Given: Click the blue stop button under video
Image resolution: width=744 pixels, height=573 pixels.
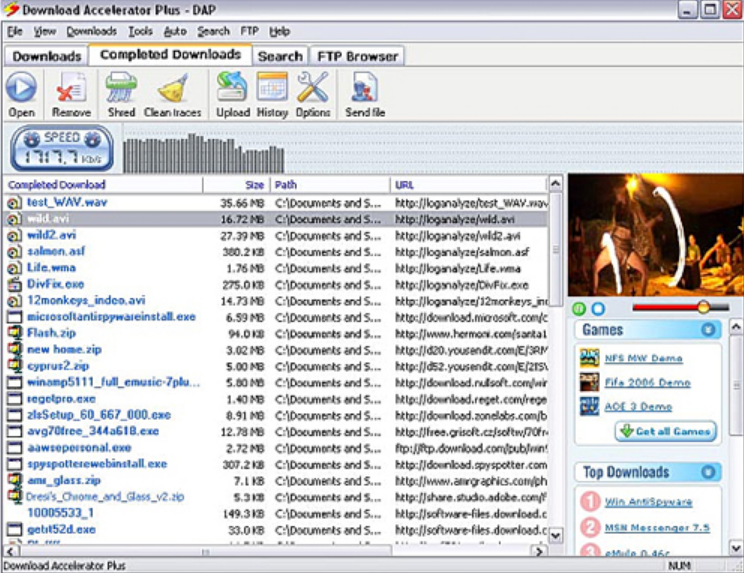Looking at the screenshot, I should 598,309.
